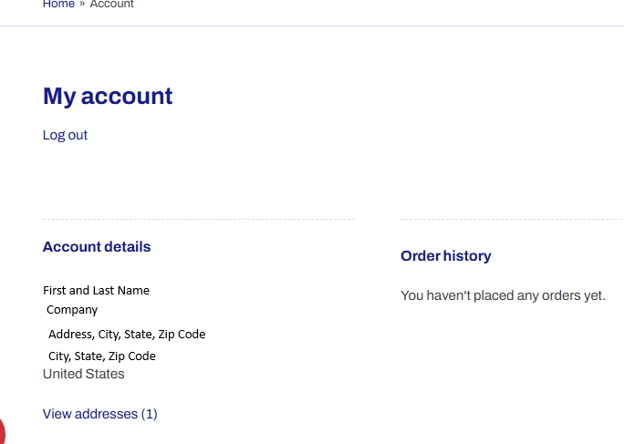Click the My account heading

108,96
